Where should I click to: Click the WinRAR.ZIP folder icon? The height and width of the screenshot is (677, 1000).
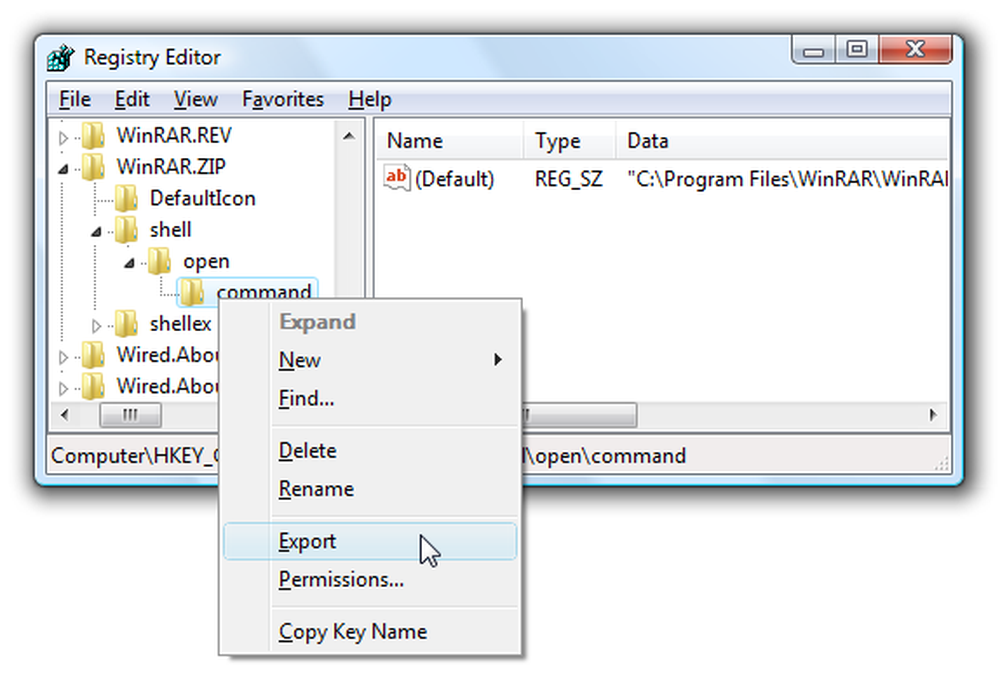pos(93,166)
